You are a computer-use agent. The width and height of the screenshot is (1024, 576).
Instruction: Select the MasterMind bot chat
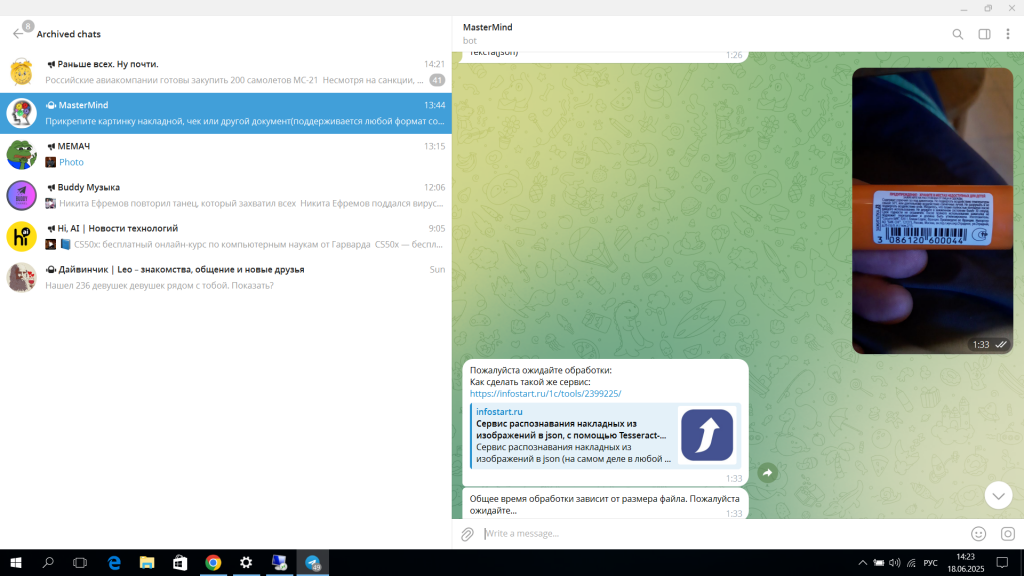pyautogui.click(x=225, y=113)
